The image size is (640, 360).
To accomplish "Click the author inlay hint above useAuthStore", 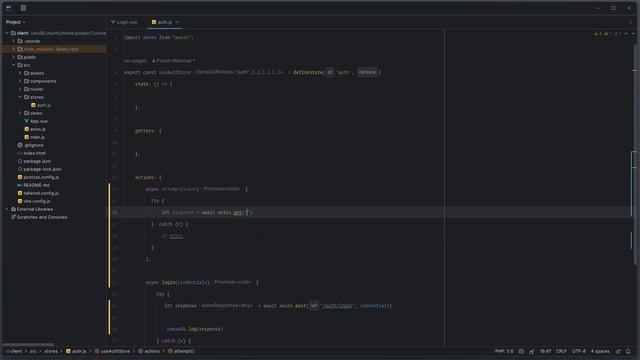I will click(x=173, y=61).
